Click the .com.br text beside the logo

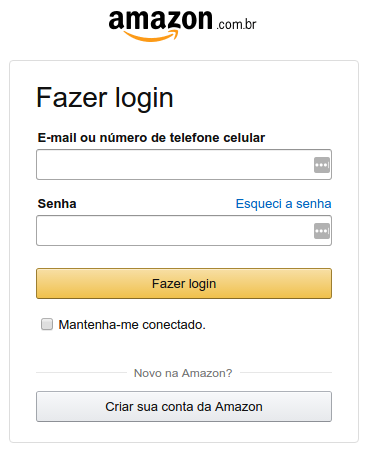[x=236, y=24]
